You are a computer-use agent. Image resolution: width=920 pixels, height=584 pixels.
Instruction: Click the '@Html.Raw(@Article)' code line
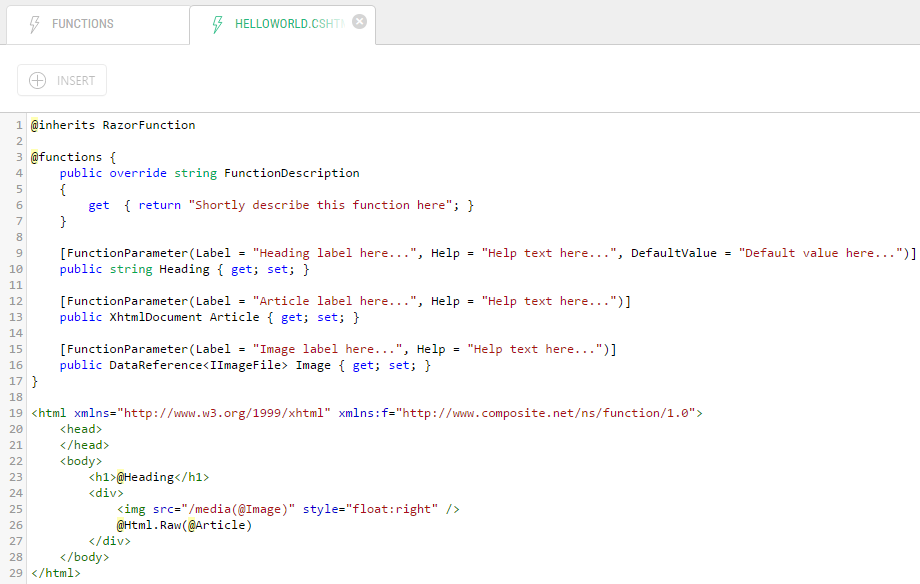(184, 525)
